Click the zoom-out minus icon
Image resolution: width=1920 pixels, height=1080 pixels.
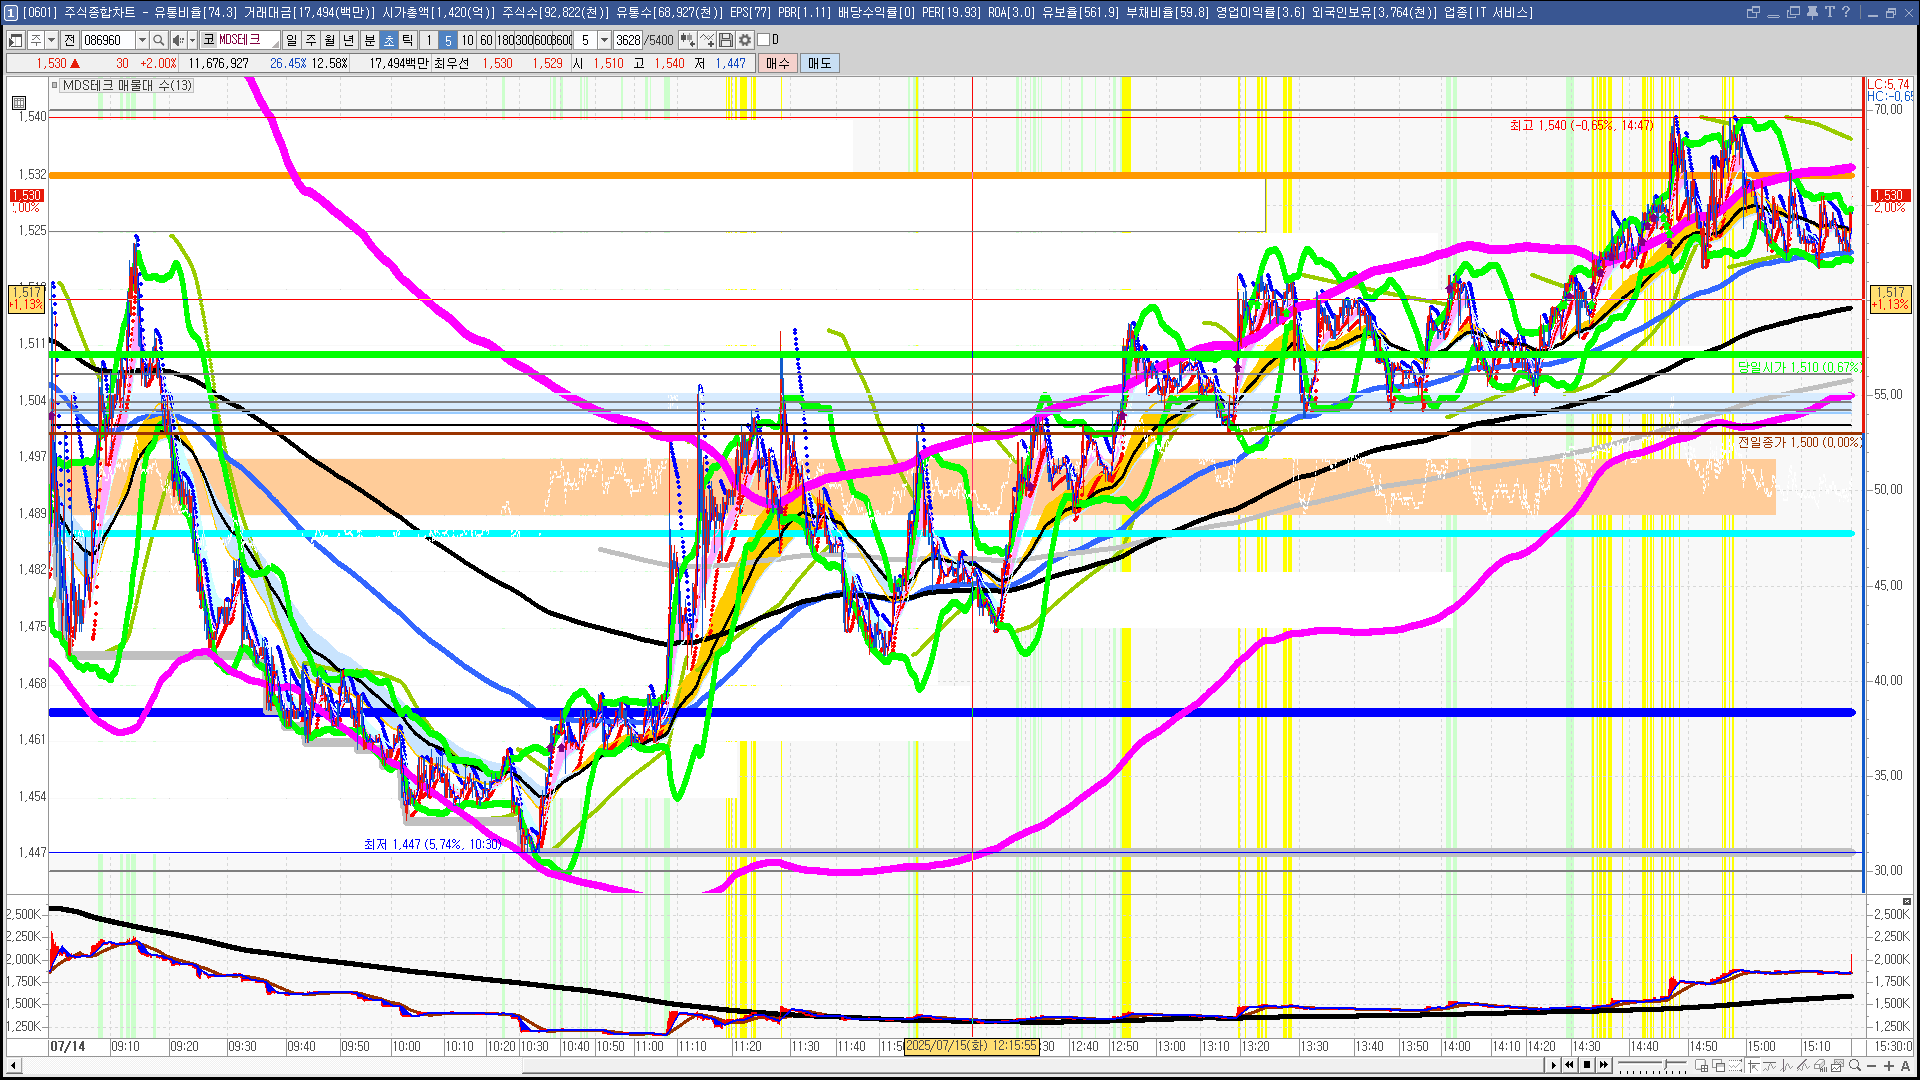(x=1872, y=1066)
